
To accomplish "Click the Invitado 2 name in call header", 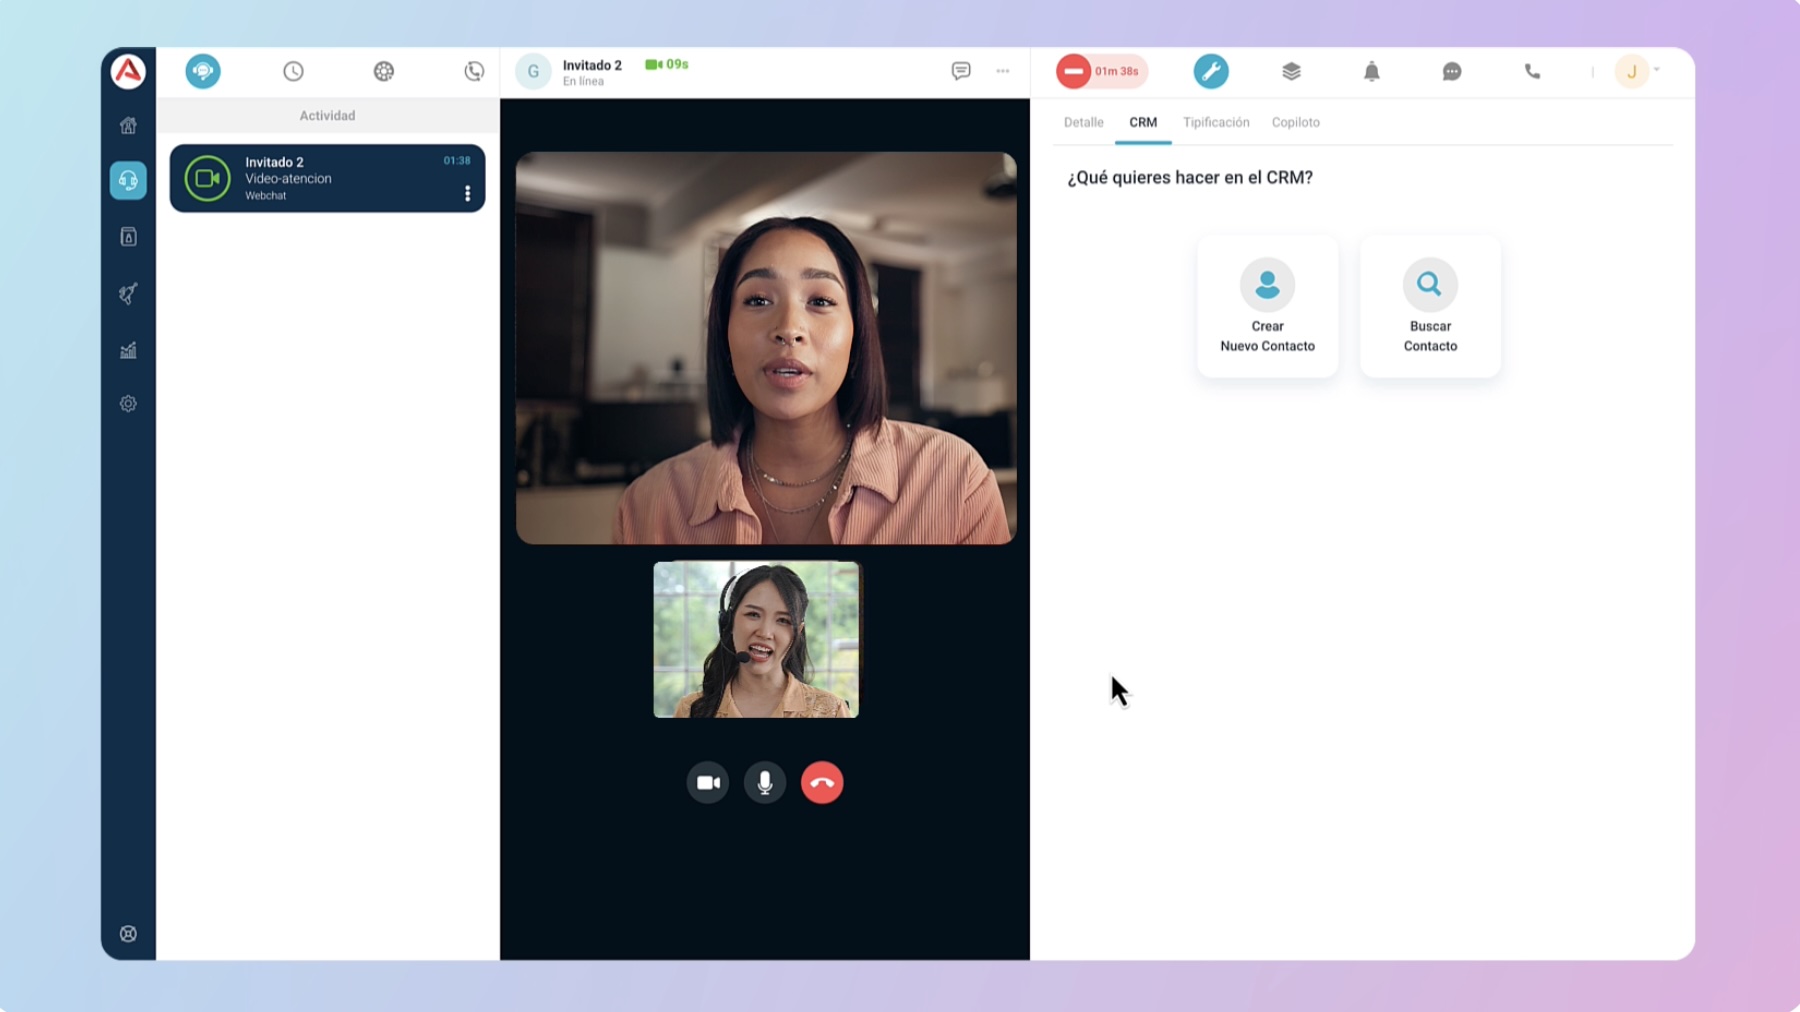I will (592, 65).
